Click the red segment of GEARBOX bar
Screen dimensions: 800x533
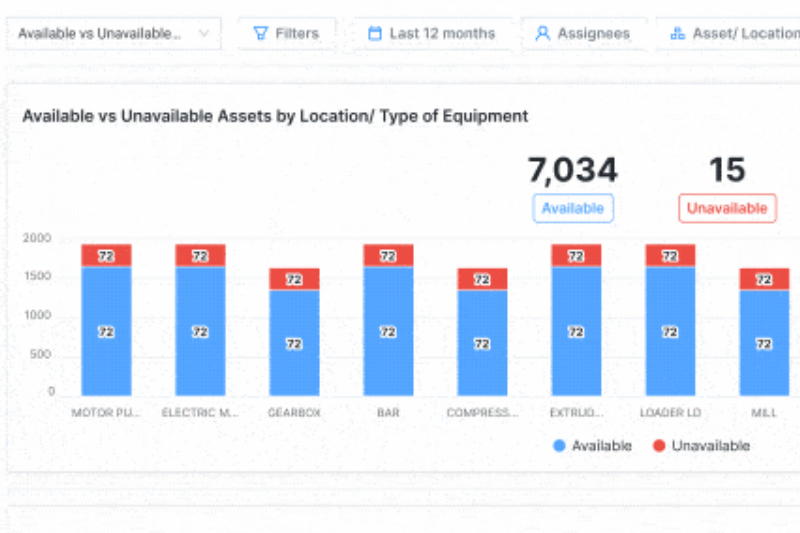pos(294,279)
